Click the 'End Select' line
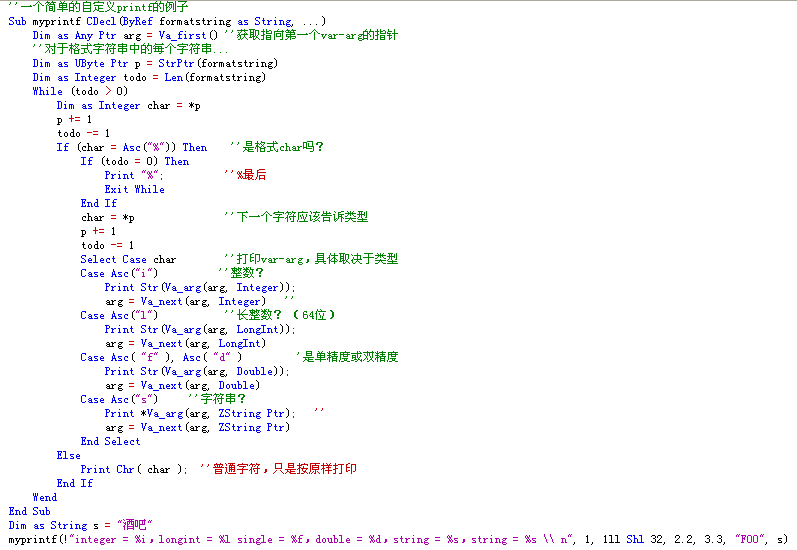 pyautogui.click(x=110, y=442)
